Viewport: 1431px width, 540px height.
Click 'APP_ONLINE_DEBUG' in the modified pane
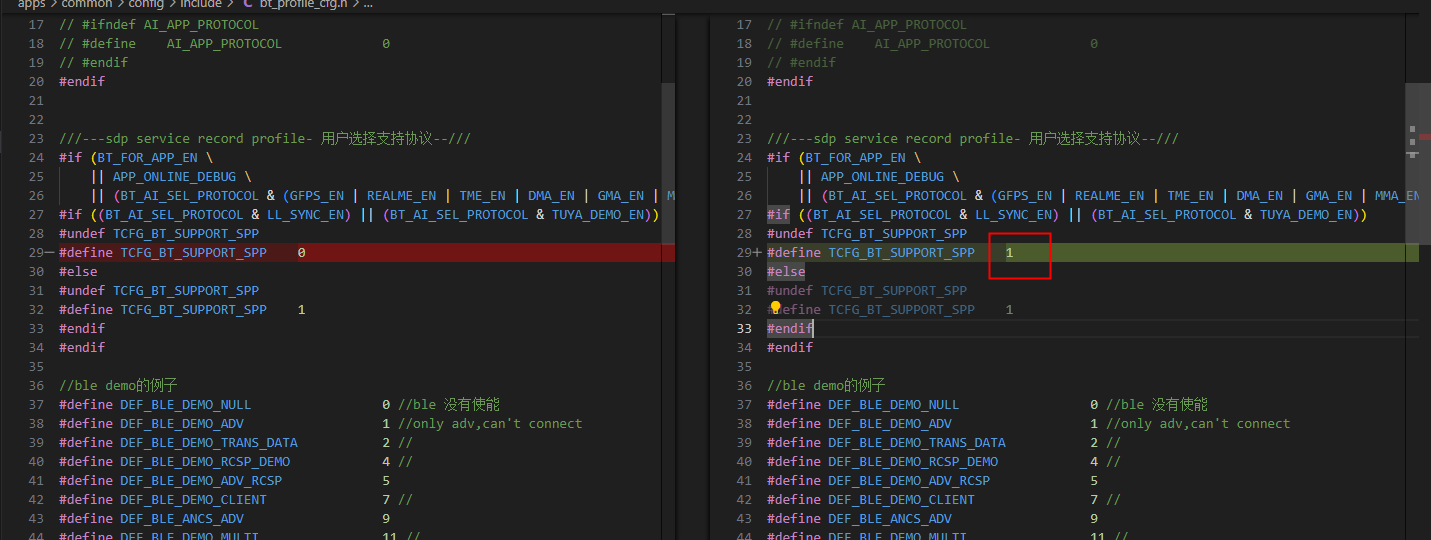pyautogui.click(x=882, y=177)
